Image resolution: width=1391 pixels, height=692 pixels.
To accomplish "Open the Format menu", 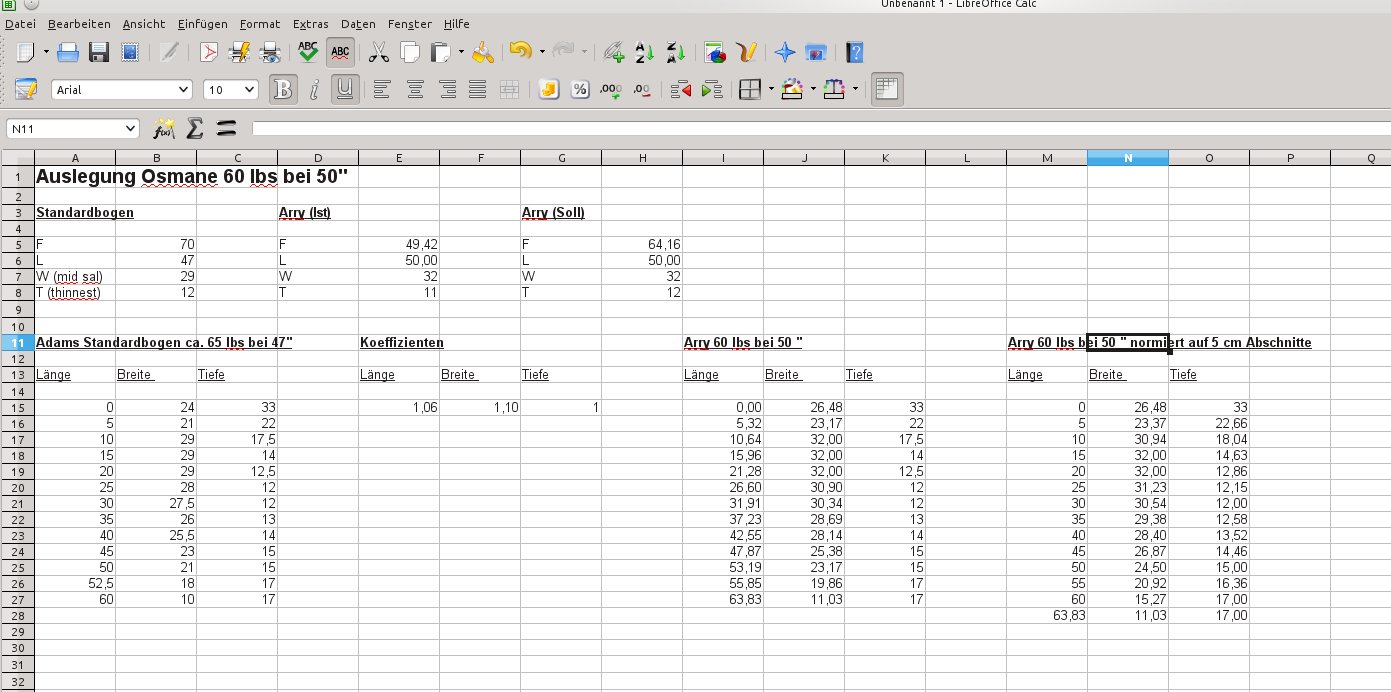I will (x=259, y=23).
